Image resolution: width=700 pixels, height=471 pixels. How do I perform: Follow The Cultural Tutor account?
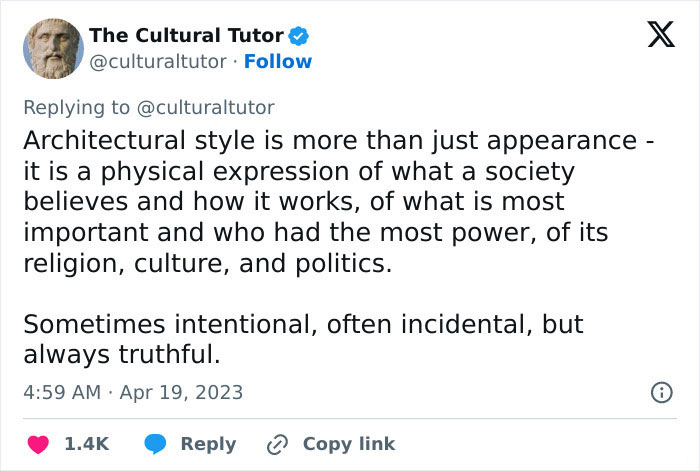(278, 62)
